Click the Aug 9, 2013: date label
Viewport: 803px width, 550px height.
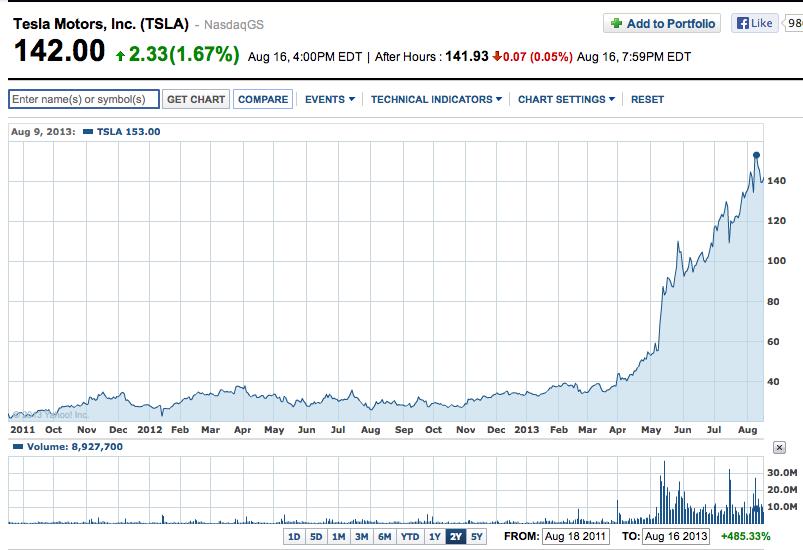click(43, 132)
